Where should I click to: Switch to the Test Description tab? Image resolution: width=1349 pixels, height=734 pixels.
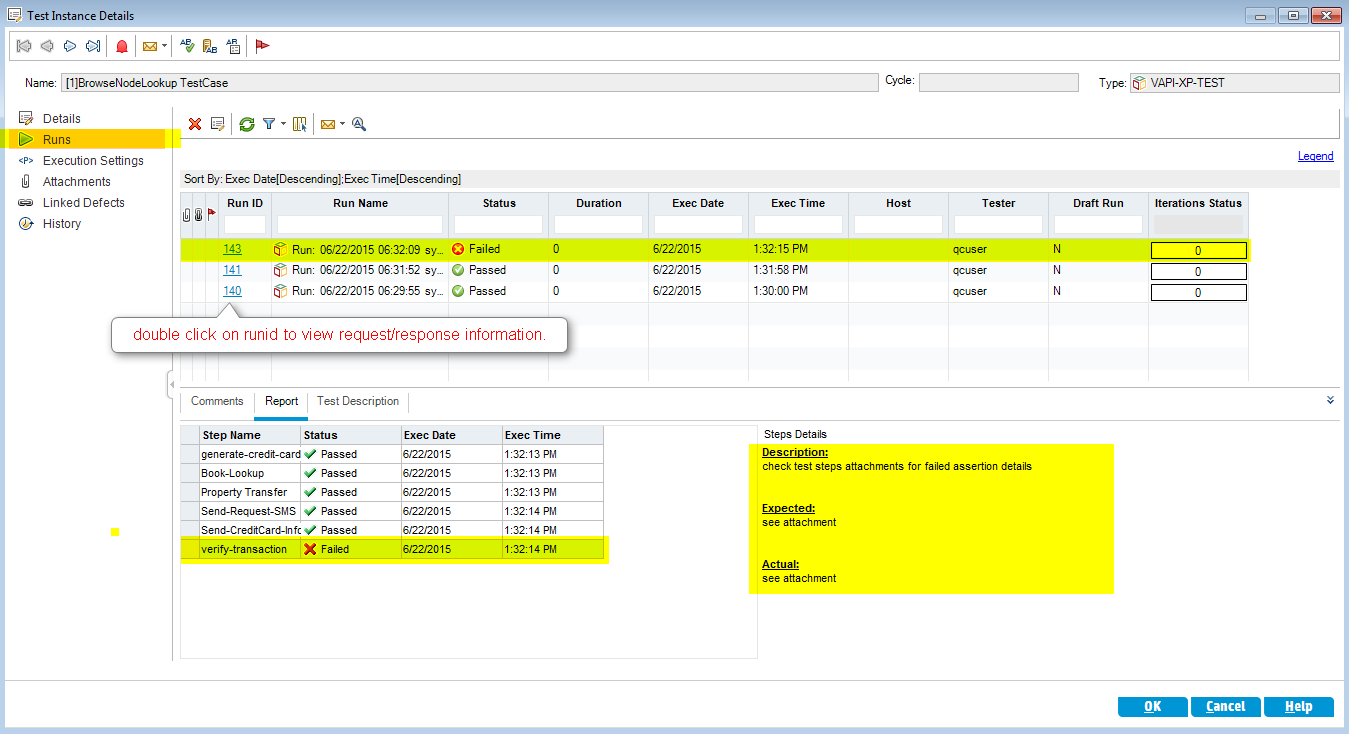click(x=357, y=401)
